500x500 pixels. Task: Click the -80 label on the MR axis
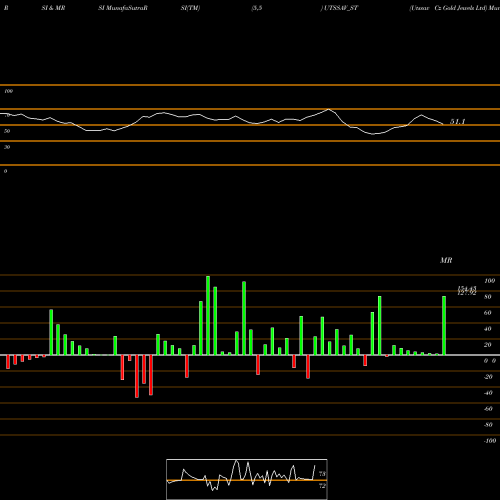(488, 425)
